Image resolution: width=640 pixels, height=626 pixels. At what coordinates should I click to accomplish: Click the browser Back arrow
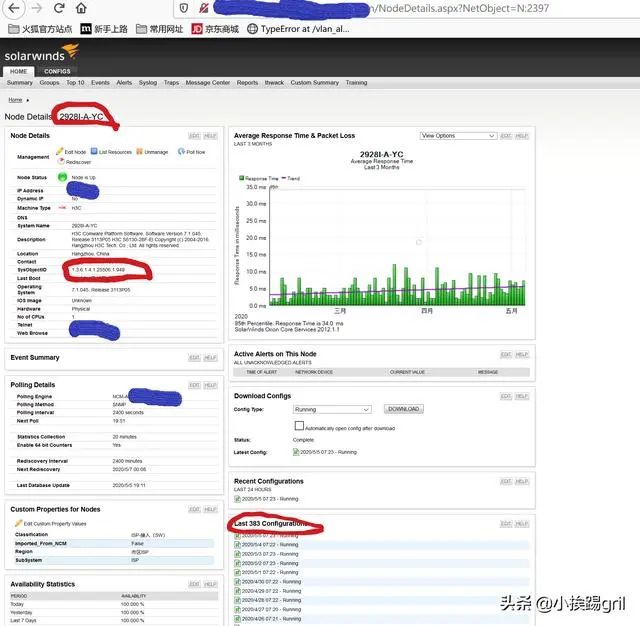tap(14, 8)
